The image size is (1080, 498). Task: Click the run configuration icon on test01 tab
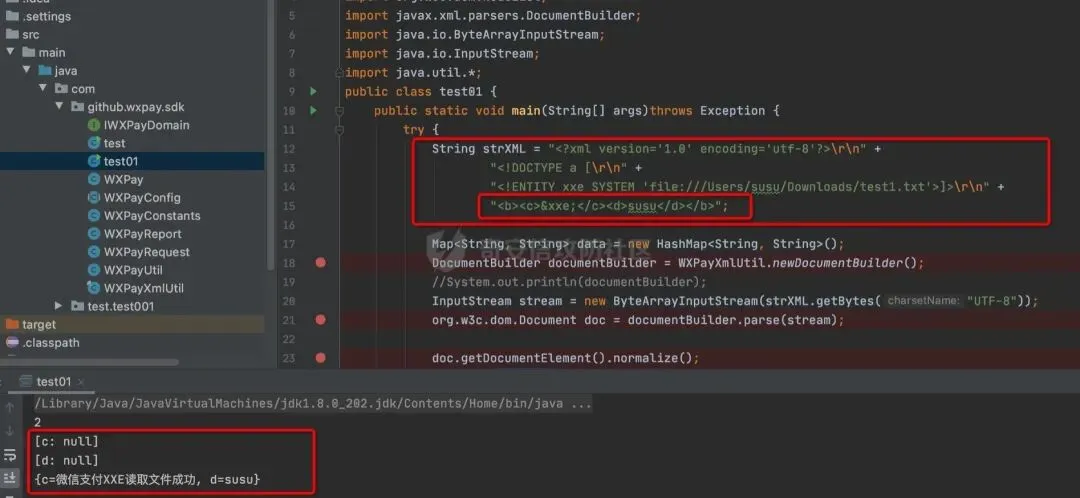coord(25,382)
